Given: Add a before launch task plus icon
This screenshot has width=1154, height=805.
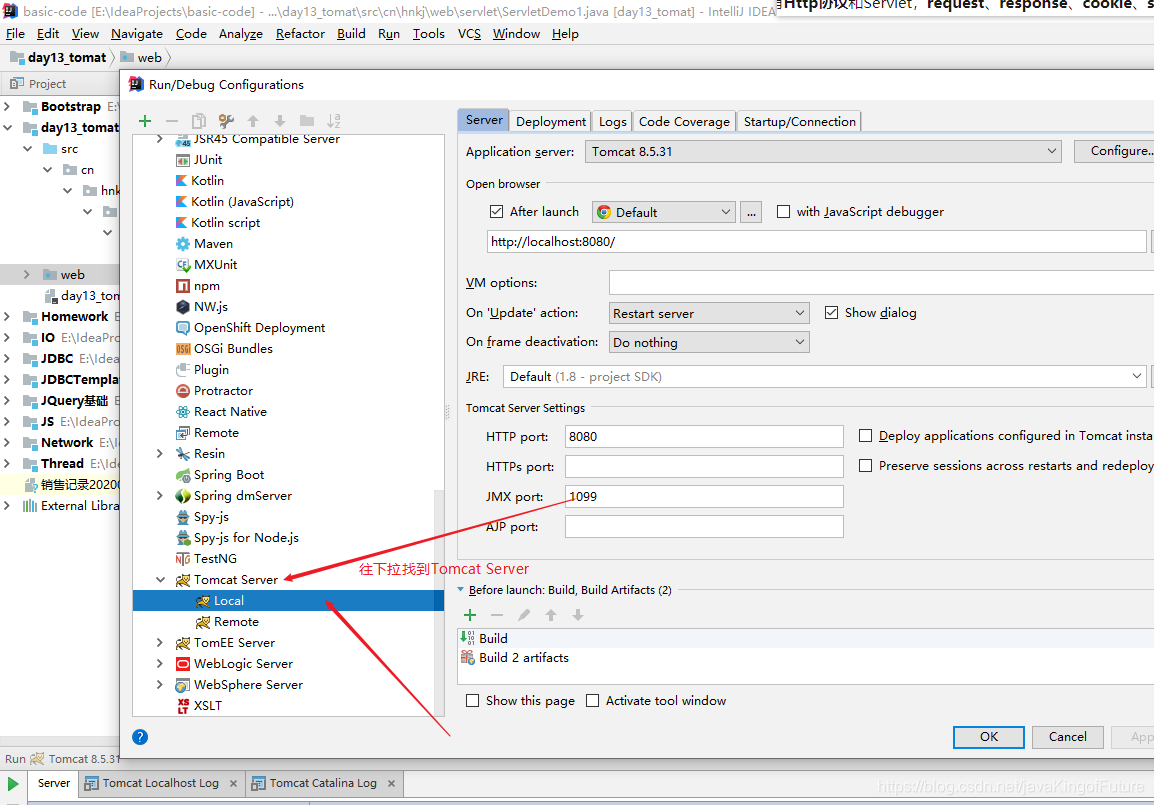Looking at the screenshot, I should coord(470,615).
